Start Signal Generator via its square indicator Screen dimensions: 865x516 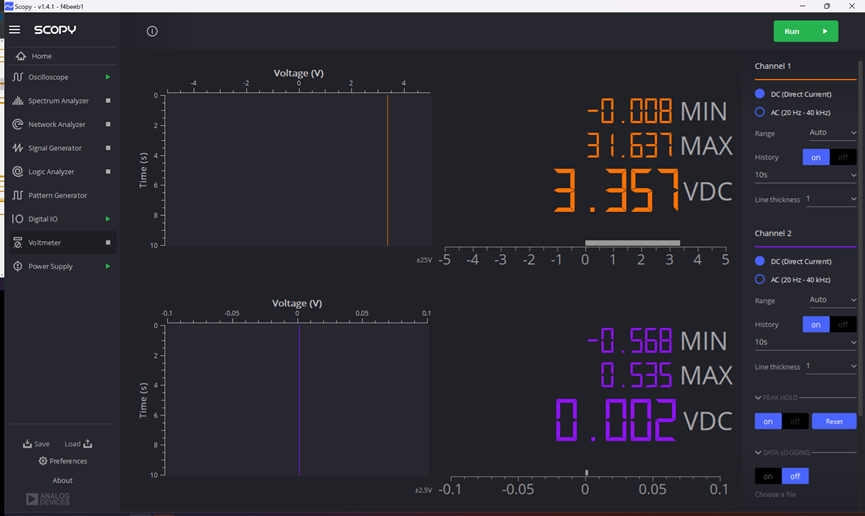(x=108, y=148)
